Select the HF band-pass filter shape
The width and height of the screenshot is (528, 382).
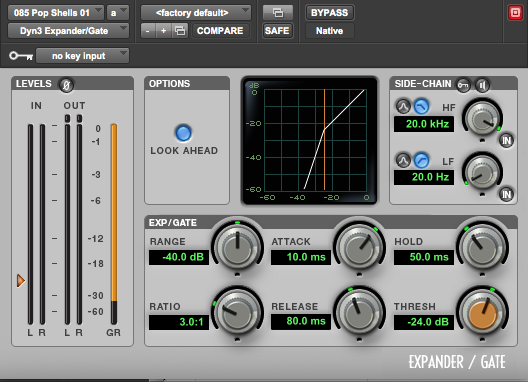pos(403,106)
